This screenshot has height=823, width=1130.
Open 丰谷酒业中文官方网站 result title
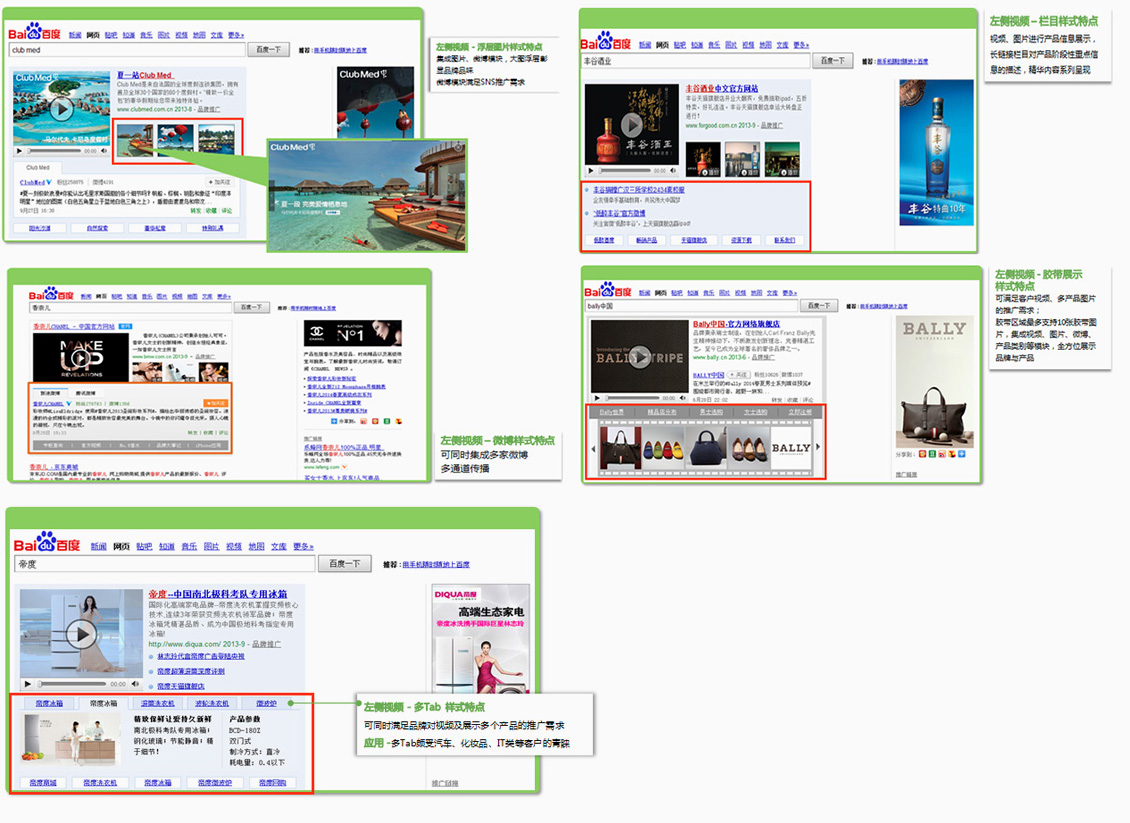point(721,89)
